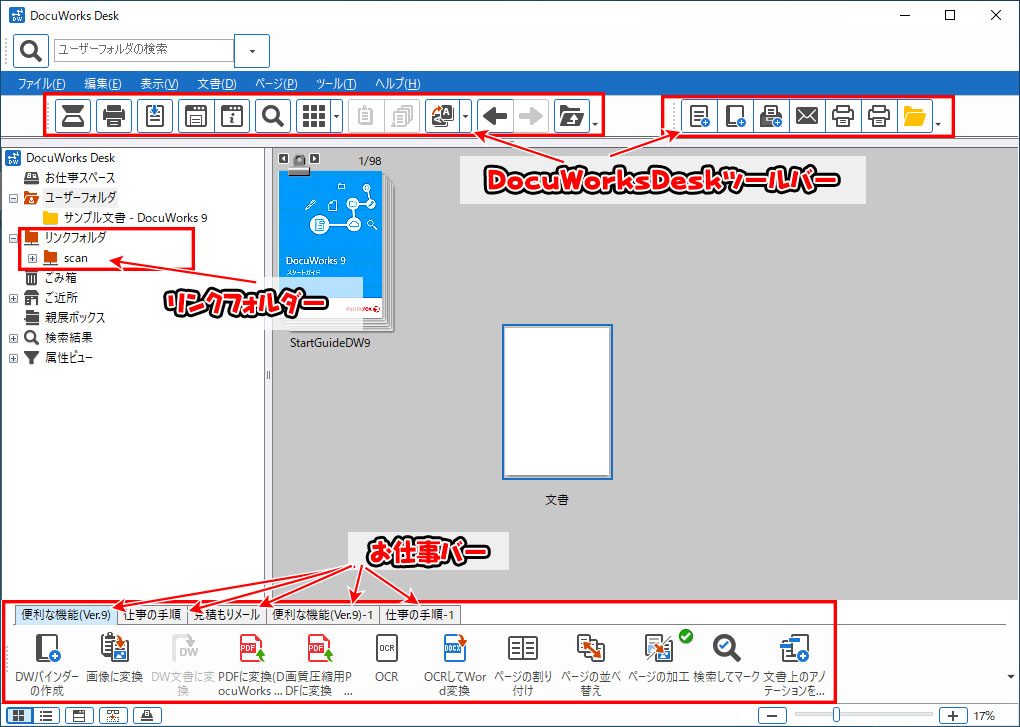This screenshot has width=1020, height=727.
Task: Switch to the 便利な機能(Ver.9)-1 tab
Action: pos(323,615)
